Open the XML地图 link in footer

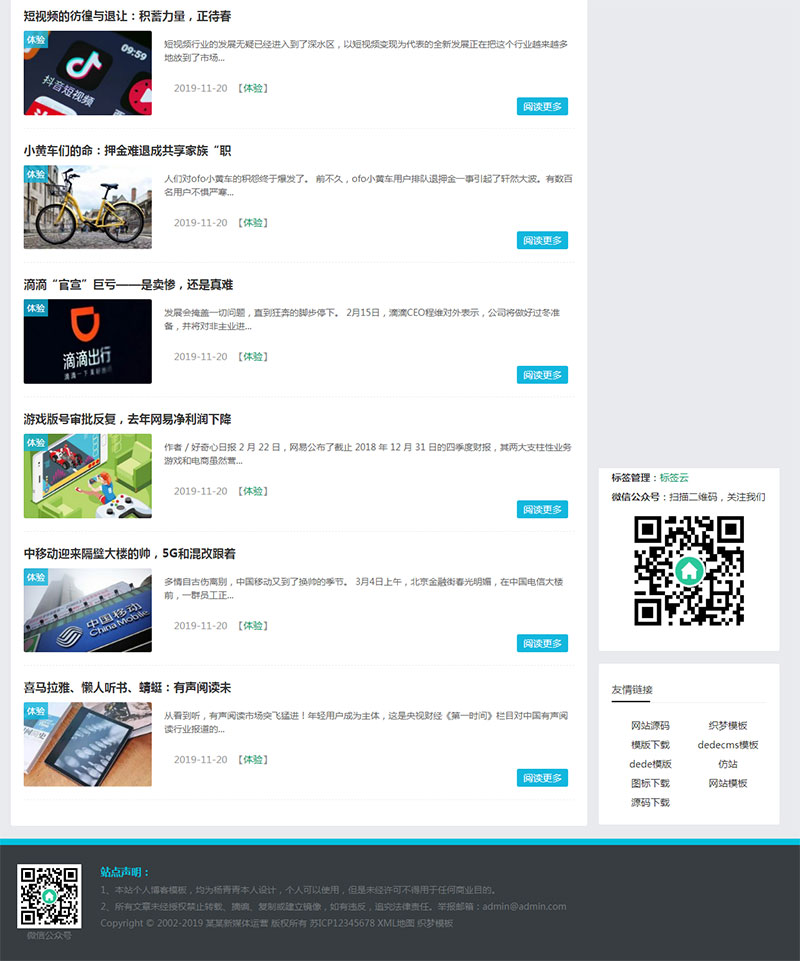tap(395, 924)
